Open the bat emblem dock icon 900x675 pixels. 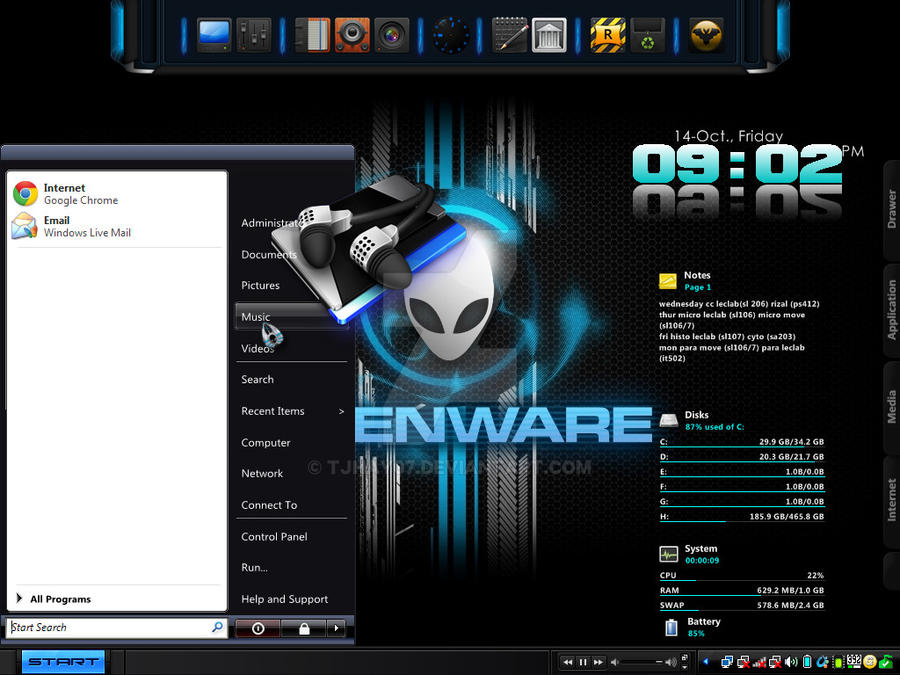706,35
